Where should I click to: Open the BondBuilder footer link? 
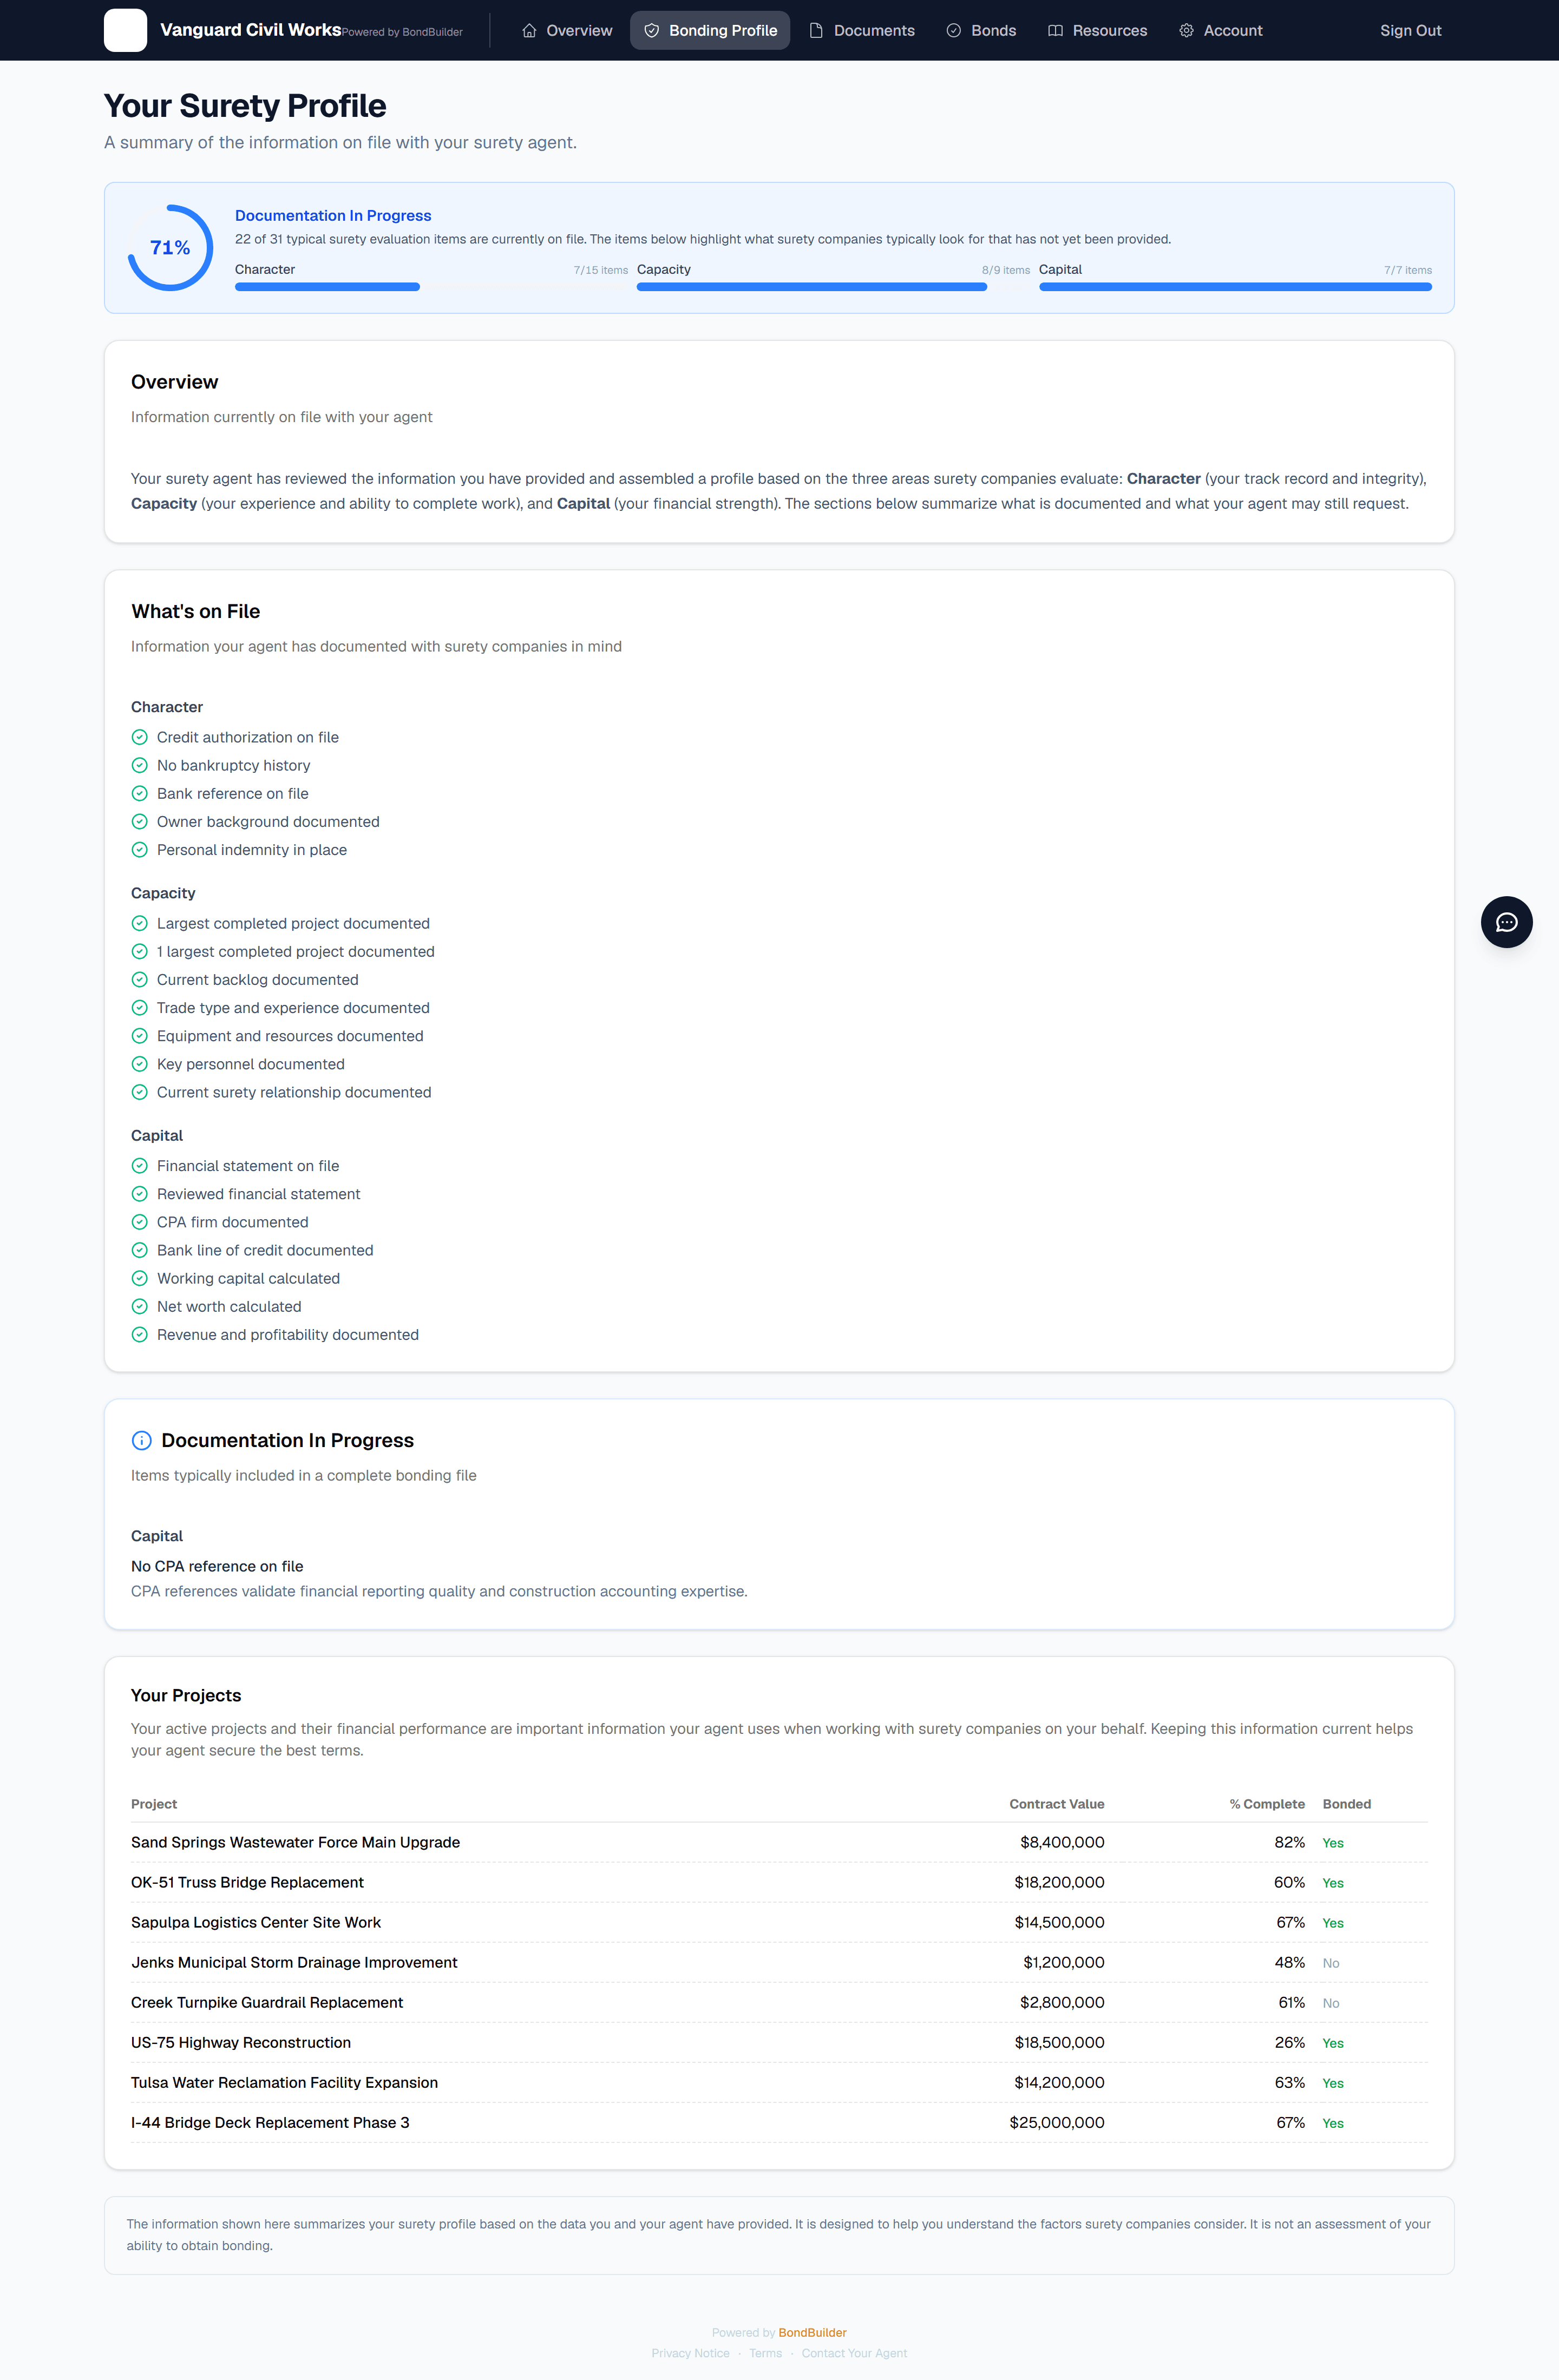tap(812, 2332)
